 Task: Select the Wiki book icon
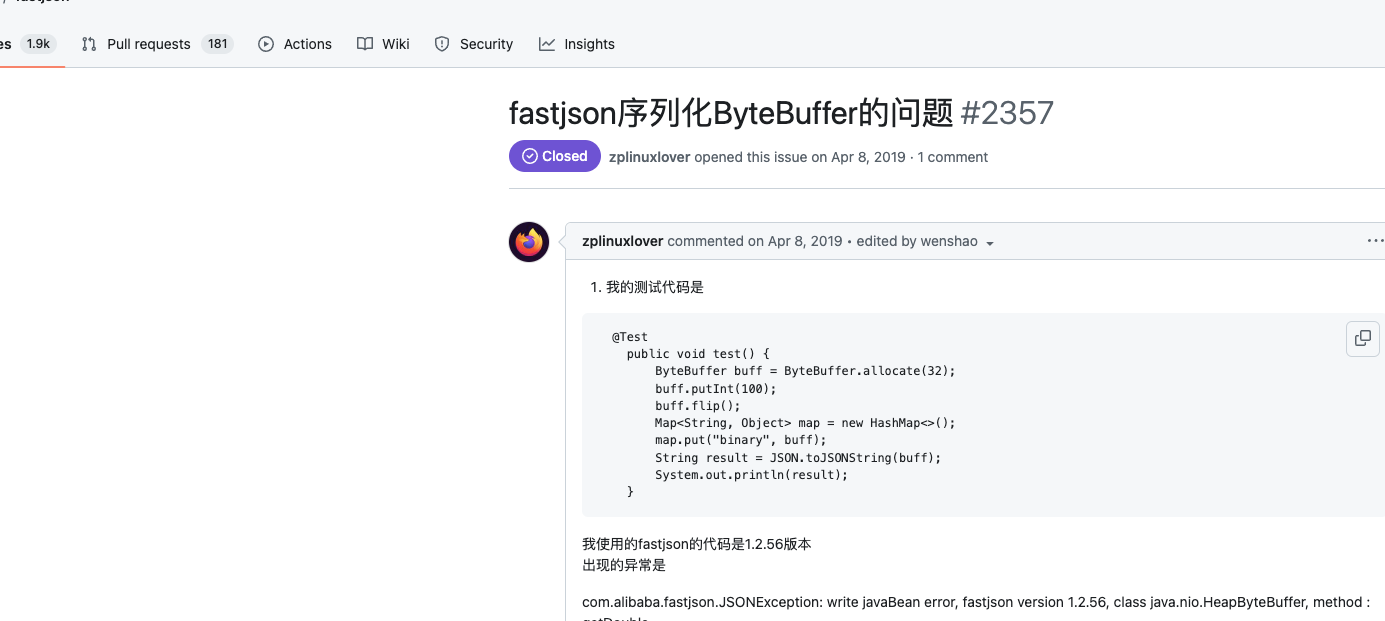(364, 43)
